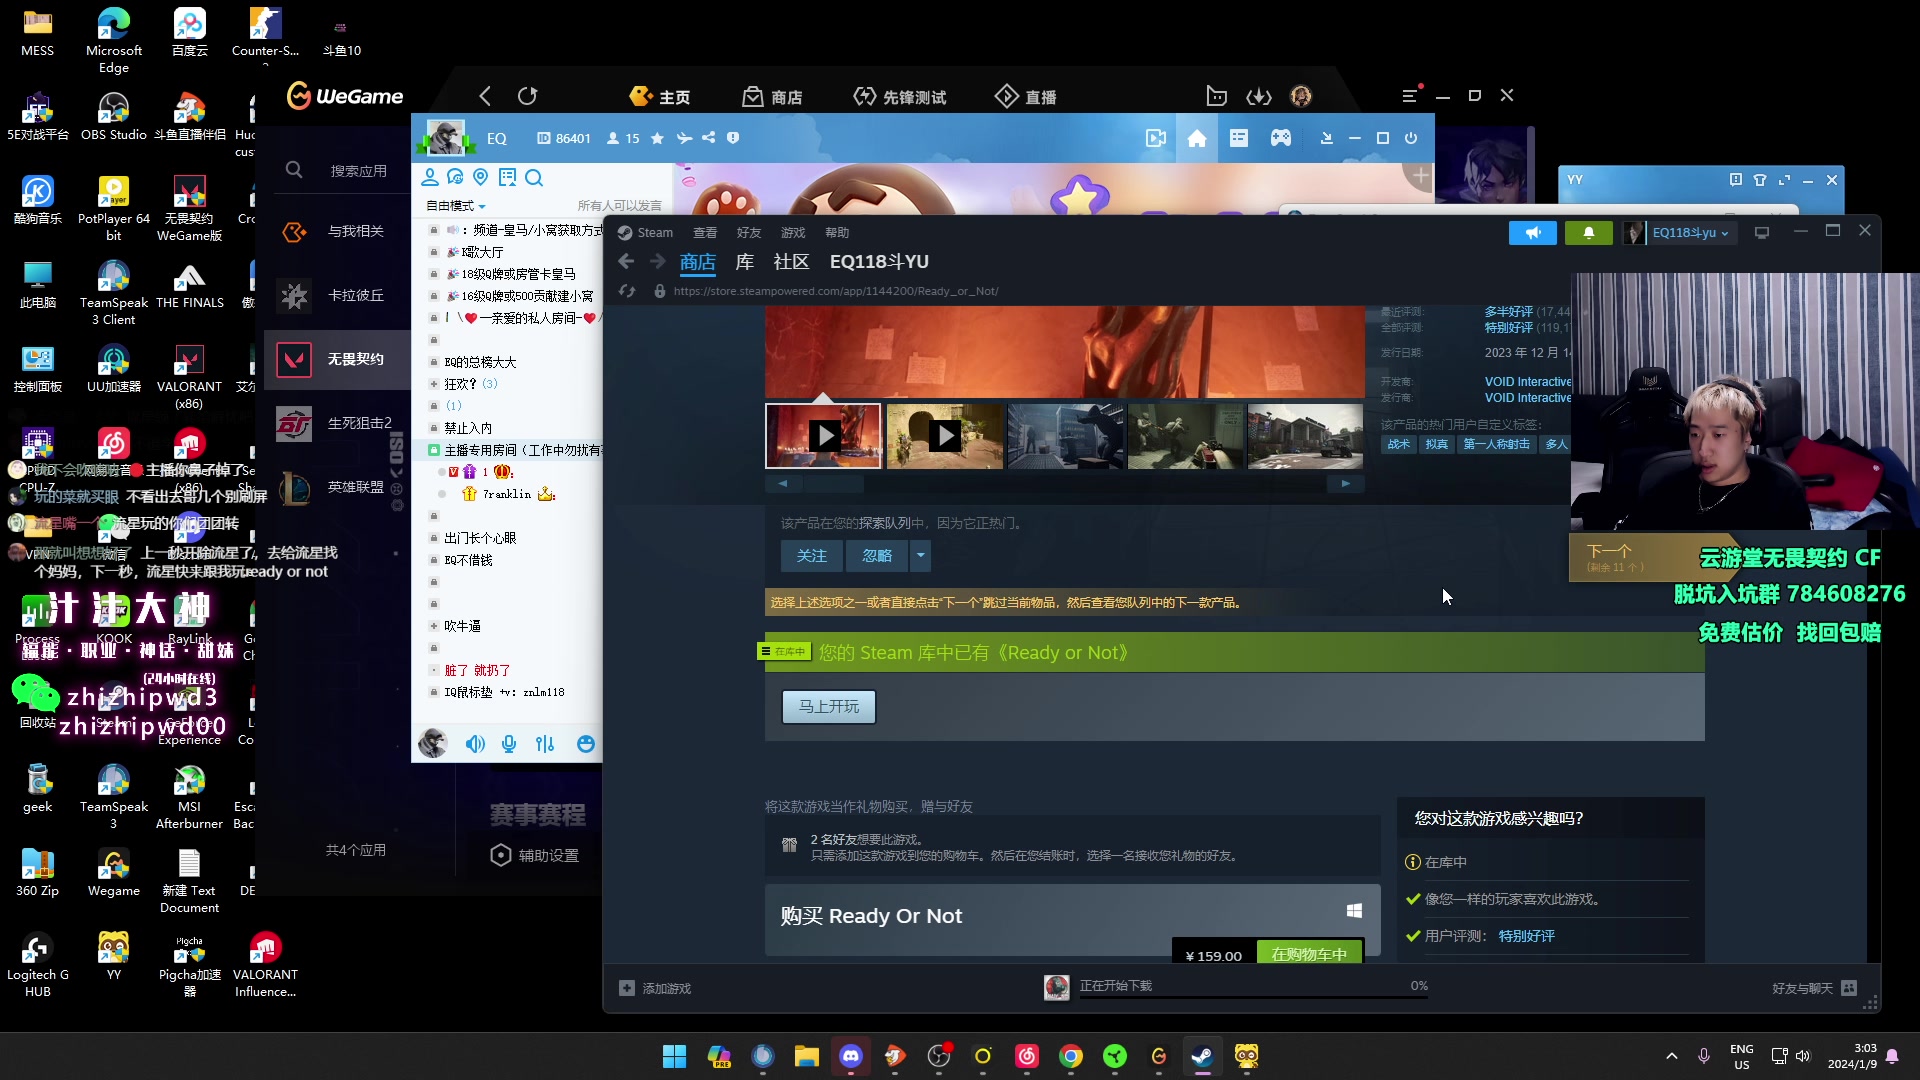Open Steam friends chat grid icon
The height and width of the screenshot is (1080, 1920).
[1849, 988]
